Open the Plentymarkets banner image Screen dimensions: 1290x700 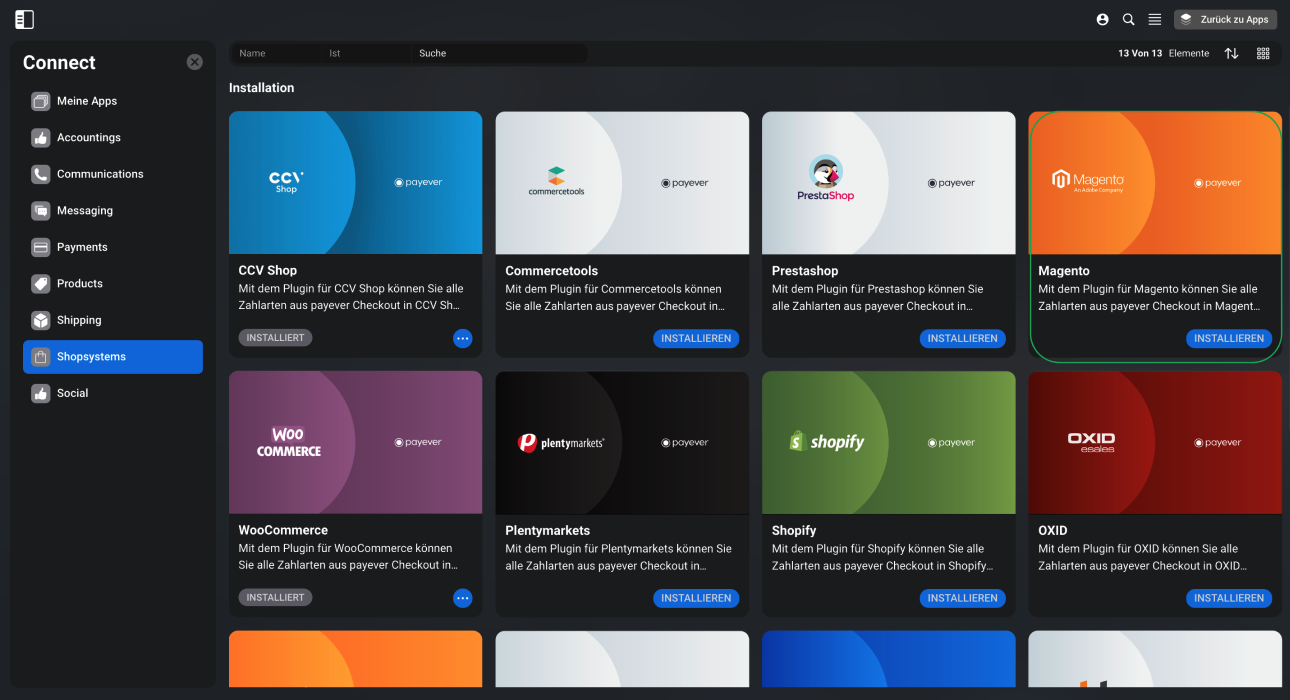pyautogui.click(x=622, y=442)
